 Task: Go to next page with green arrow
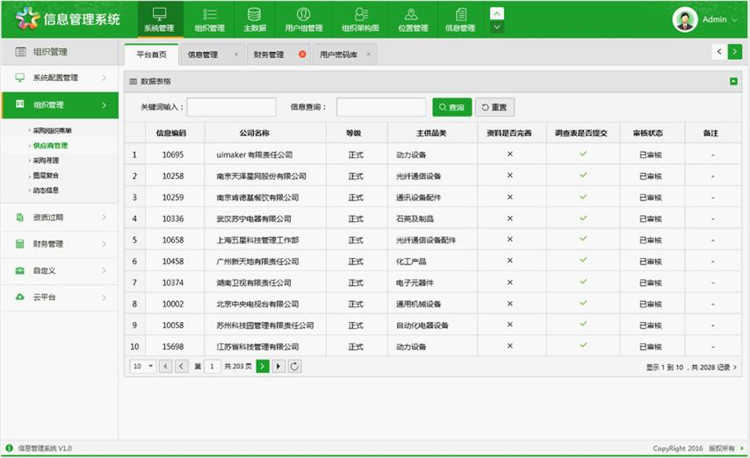263,366
